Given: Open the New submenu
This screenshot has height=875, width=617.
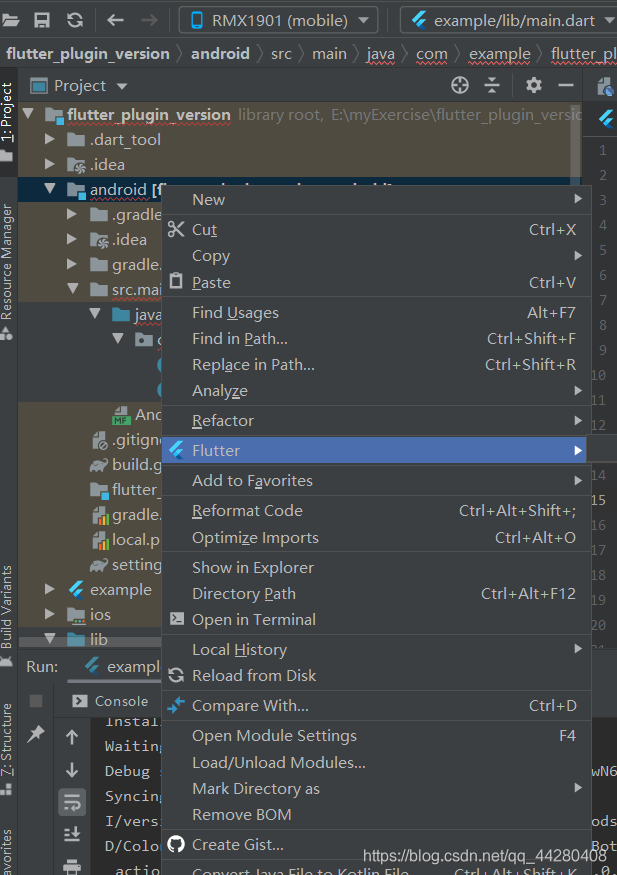Looking at the screenshot, I should click(376, 200).
